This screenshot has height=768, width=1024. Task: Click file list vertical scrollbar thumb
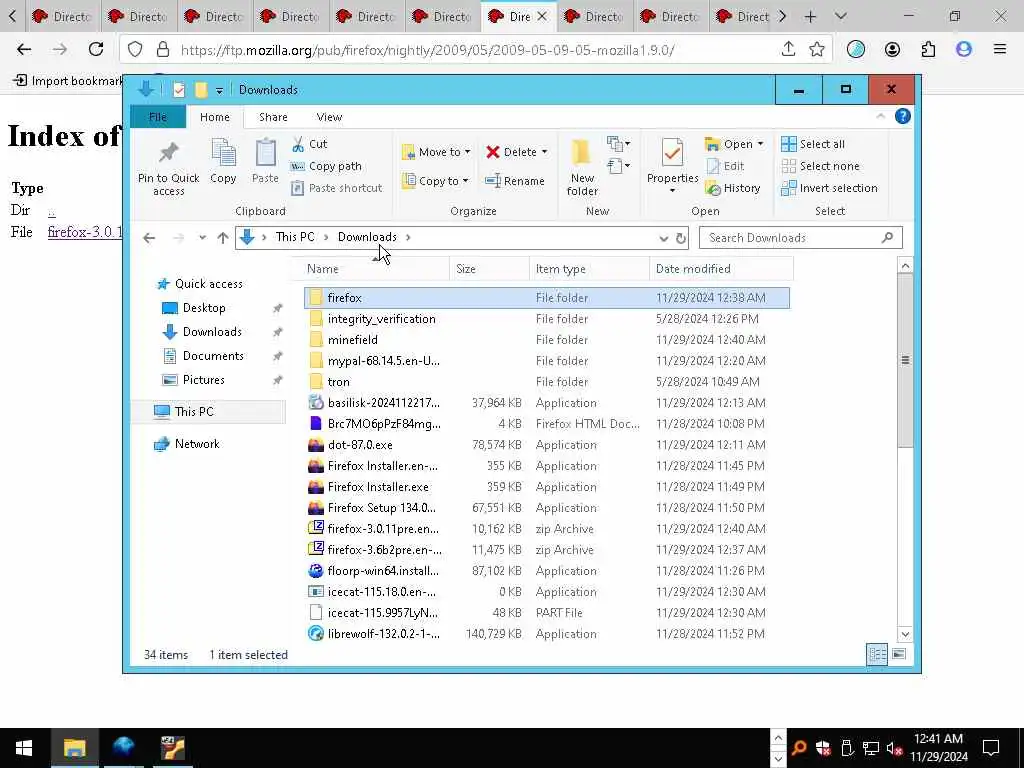(x=905, y=360)
